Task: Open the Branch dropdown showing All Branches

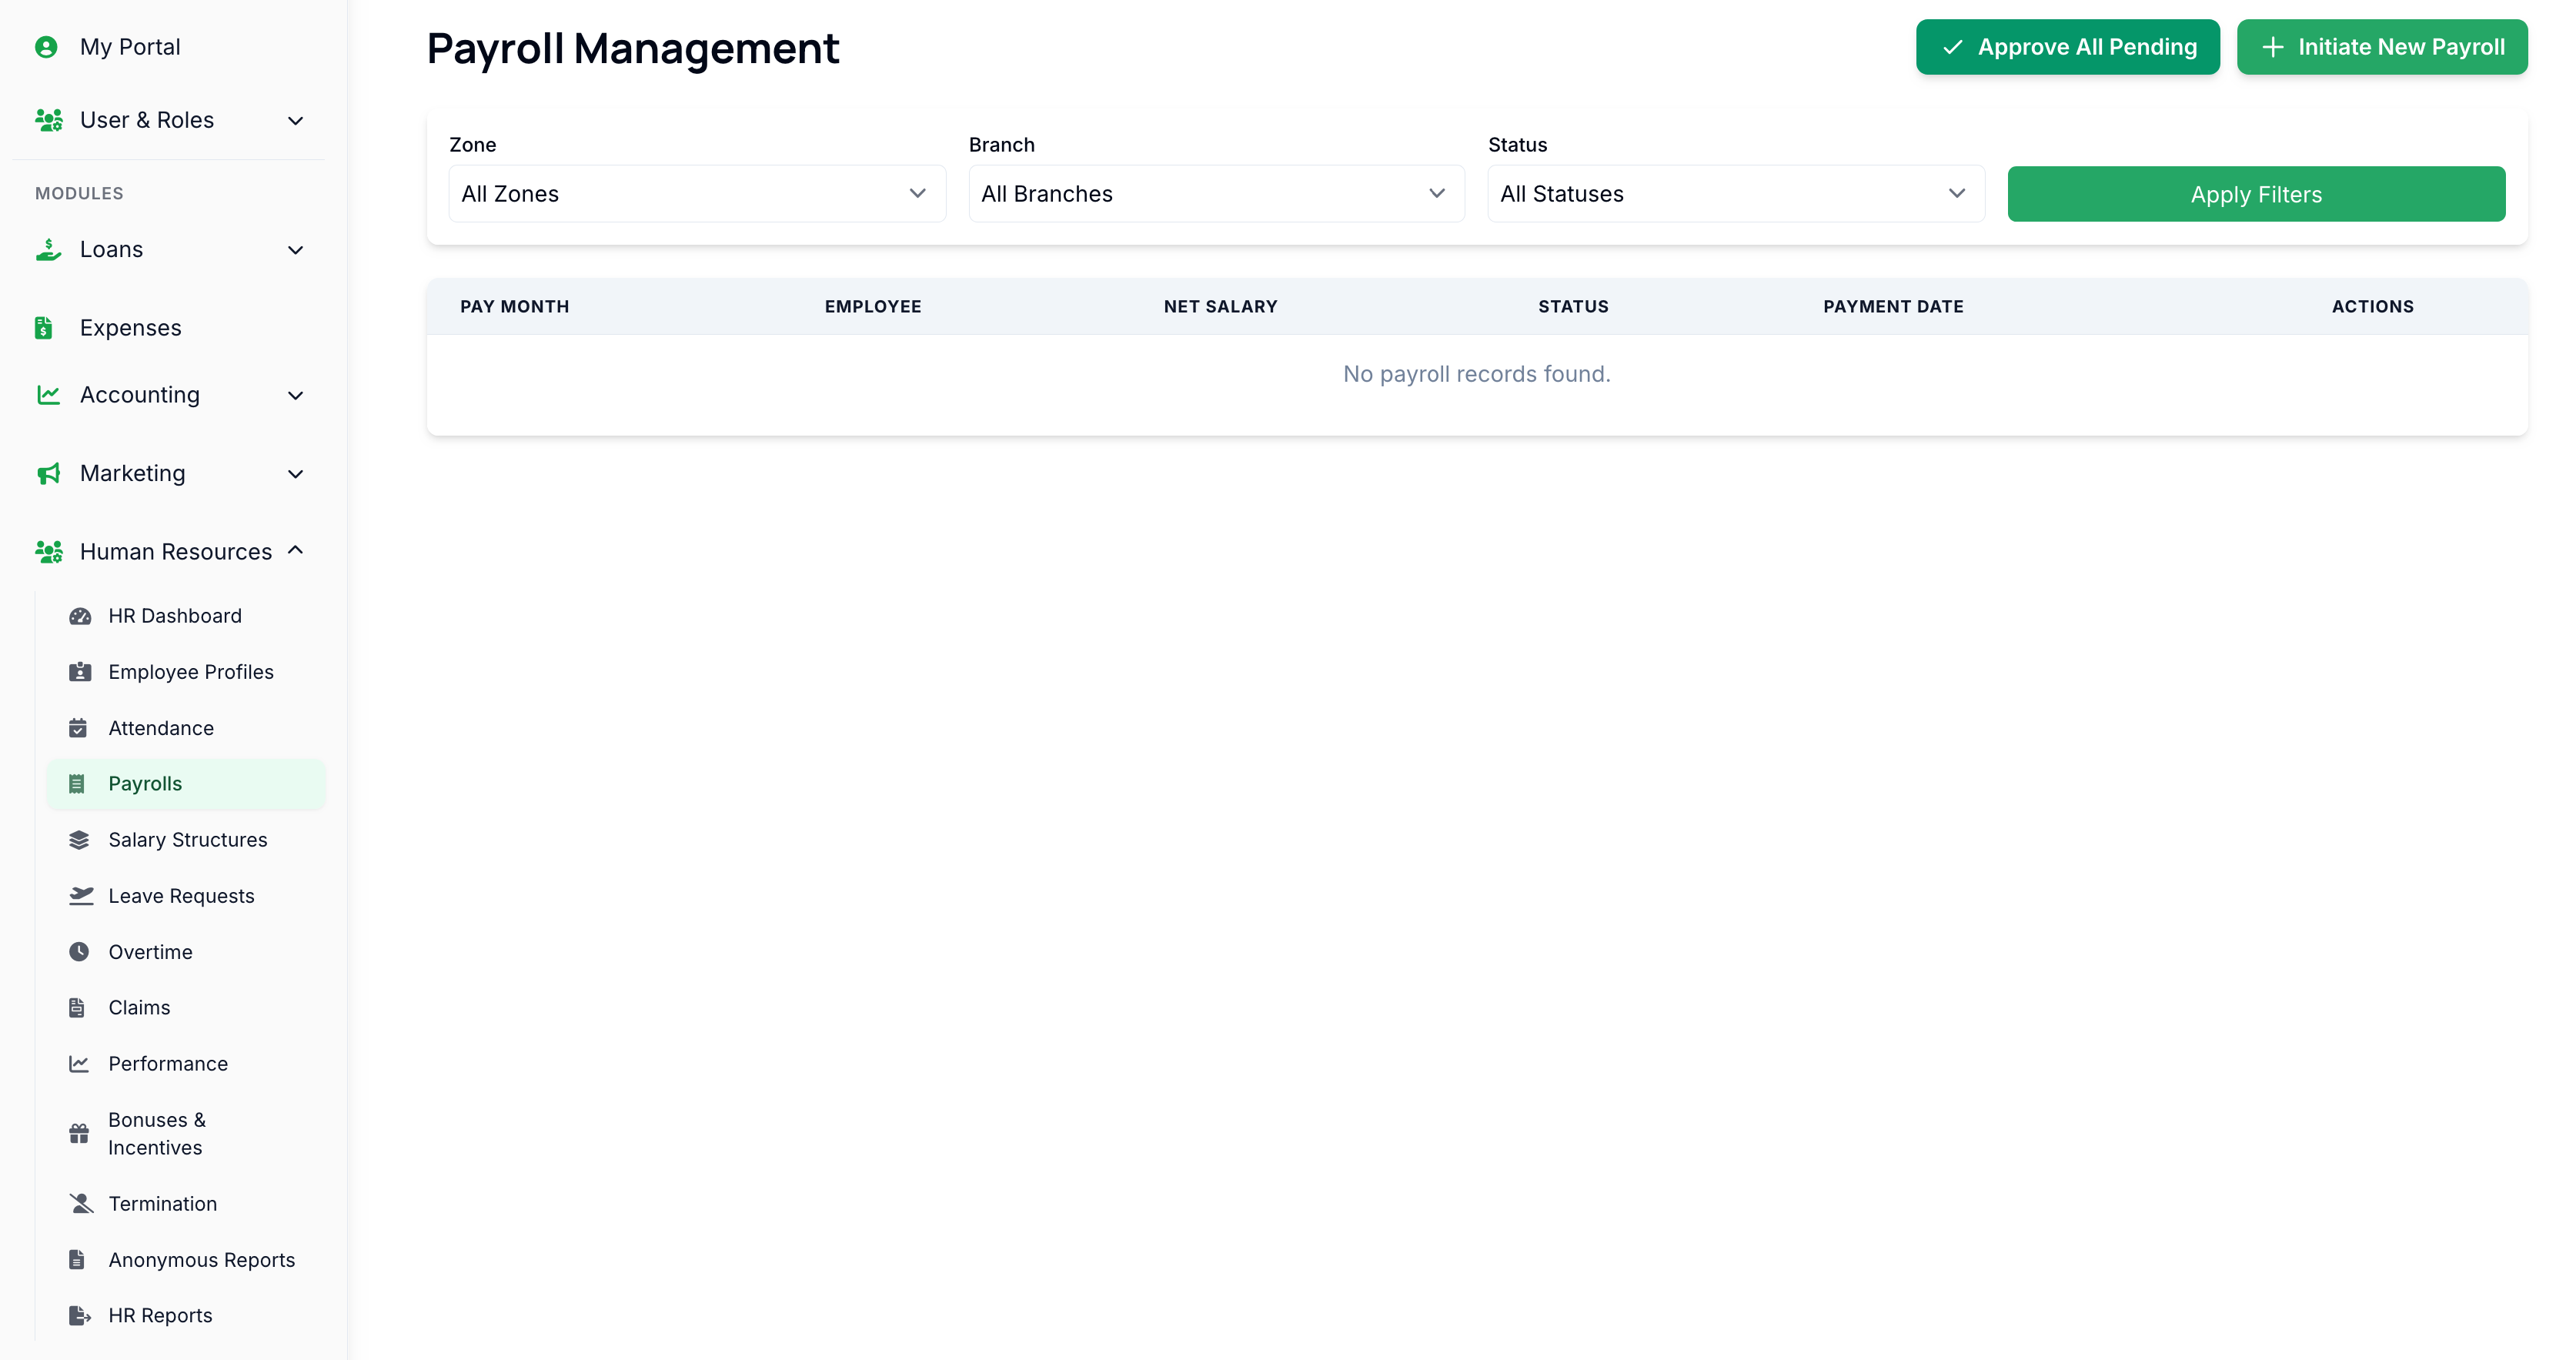Action: click(1217, 194)
